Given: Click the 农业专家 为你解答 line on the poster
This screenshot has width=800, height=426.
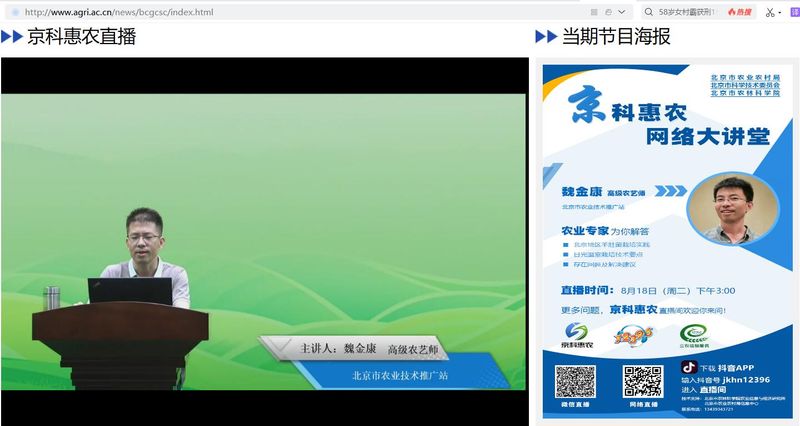Looking at the screenshot, I should 605,231.
